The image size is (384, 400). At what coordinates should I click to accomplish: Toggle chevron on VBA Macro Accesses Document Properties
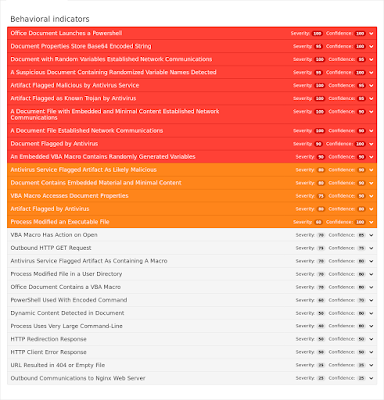click(371, 196)
